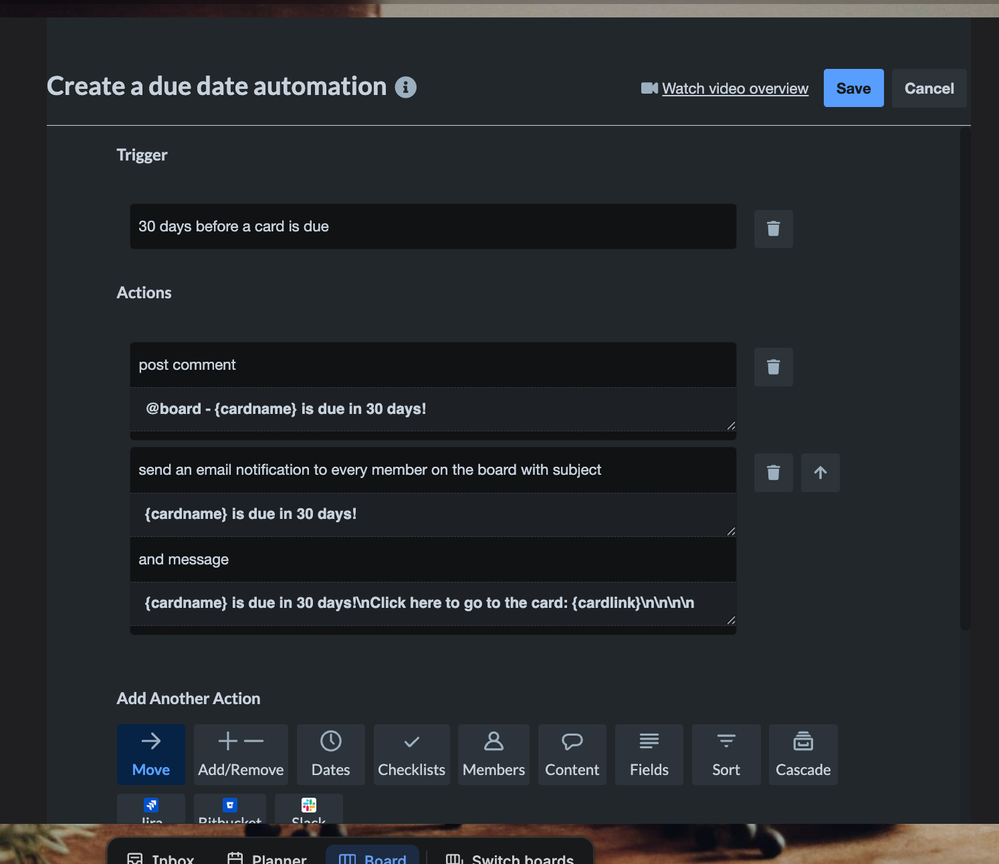Edit the email subject text field
Image resolution: width=999 pixels, height=864 pixels.
pyautogui.click(x=433, y=514)
